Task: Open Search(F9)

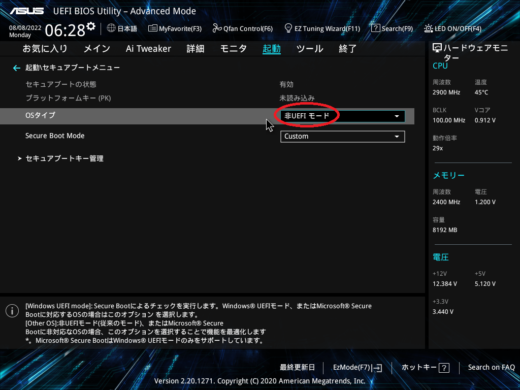Action: pos(392,29)
